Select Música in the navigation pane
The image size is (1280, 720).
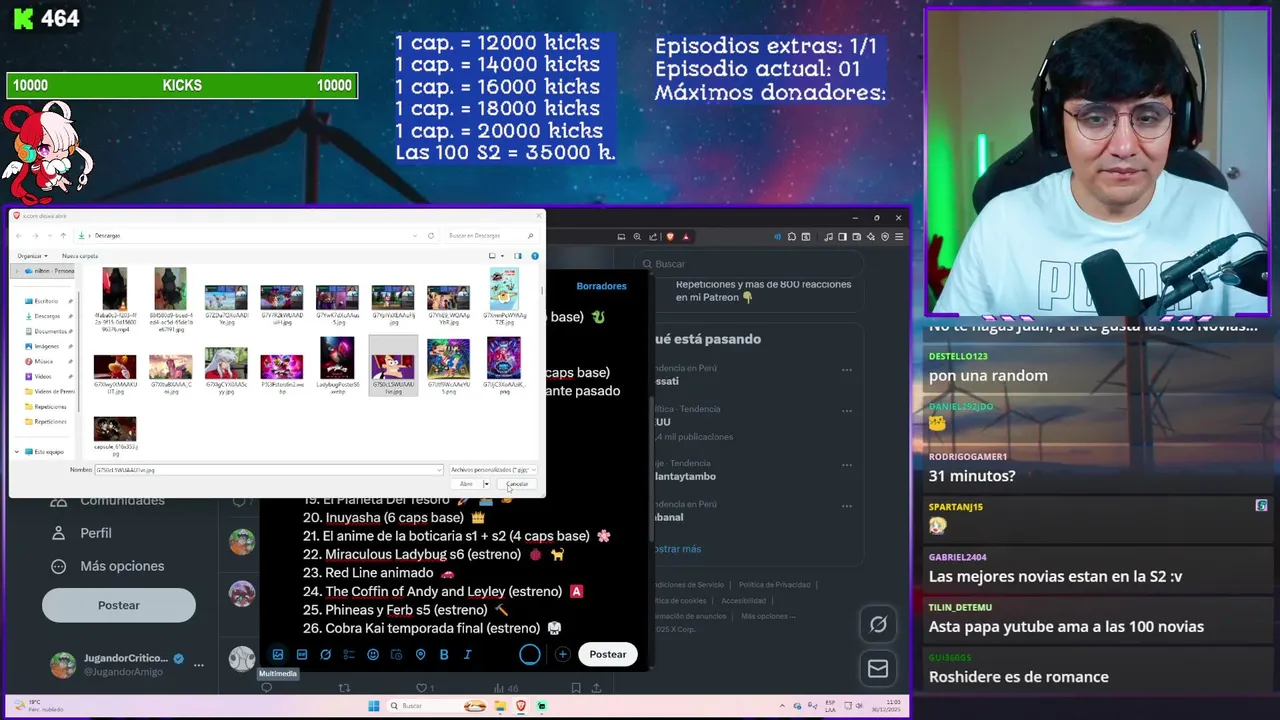pos(44,361)
